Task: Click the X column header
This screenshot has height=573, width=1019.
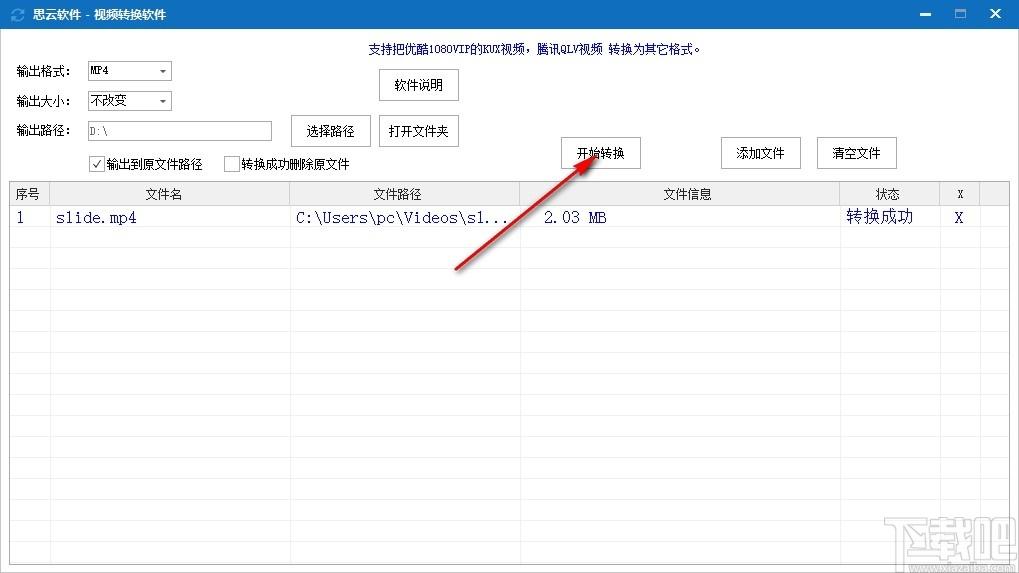Action: coord(960,194)
